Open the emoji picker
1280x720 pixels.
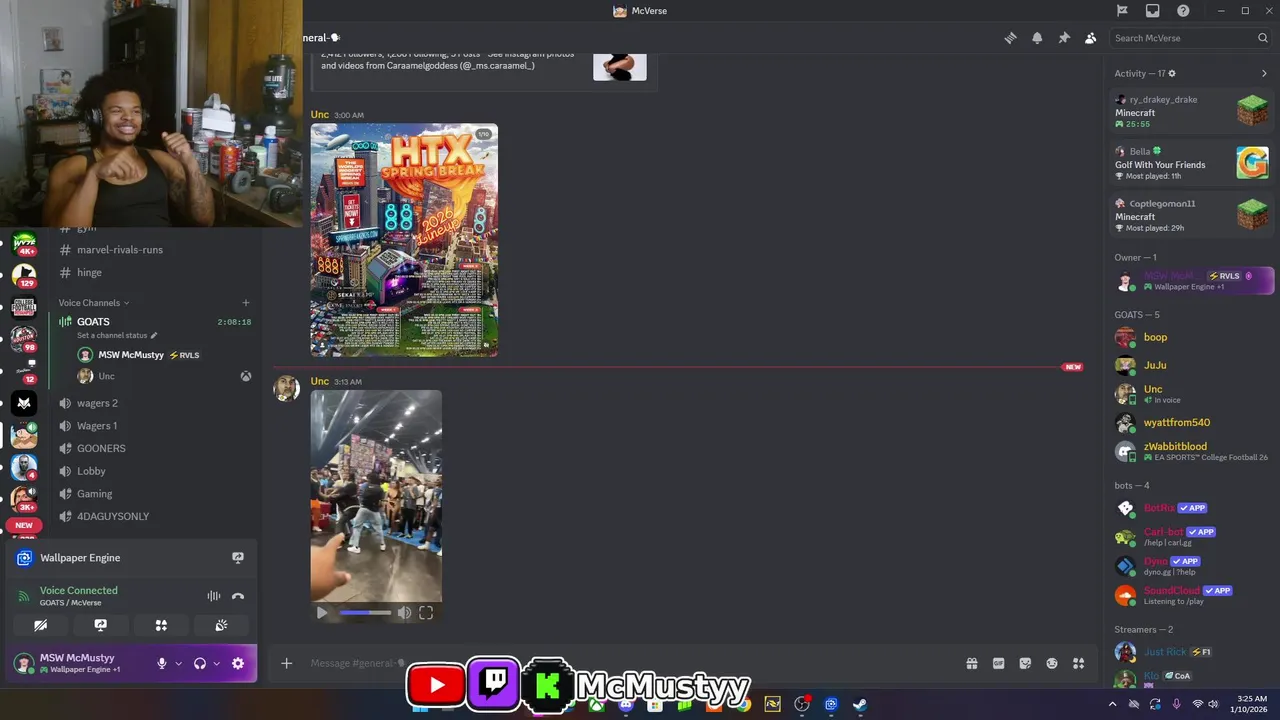coord(1052,663)
